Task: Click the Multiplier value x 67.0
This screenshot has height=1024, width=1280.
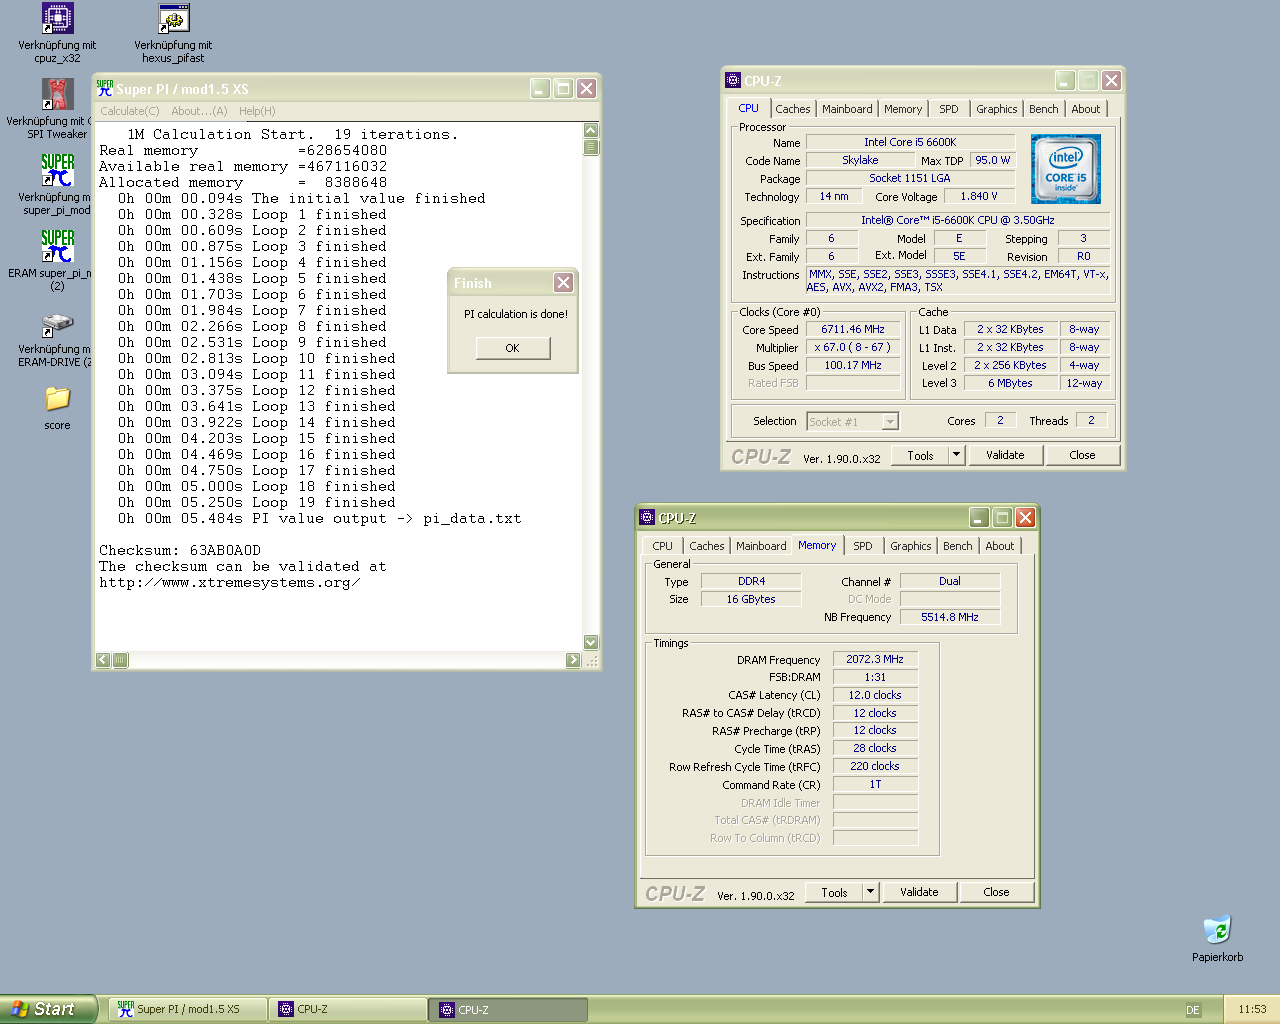Action: (853, 347)
